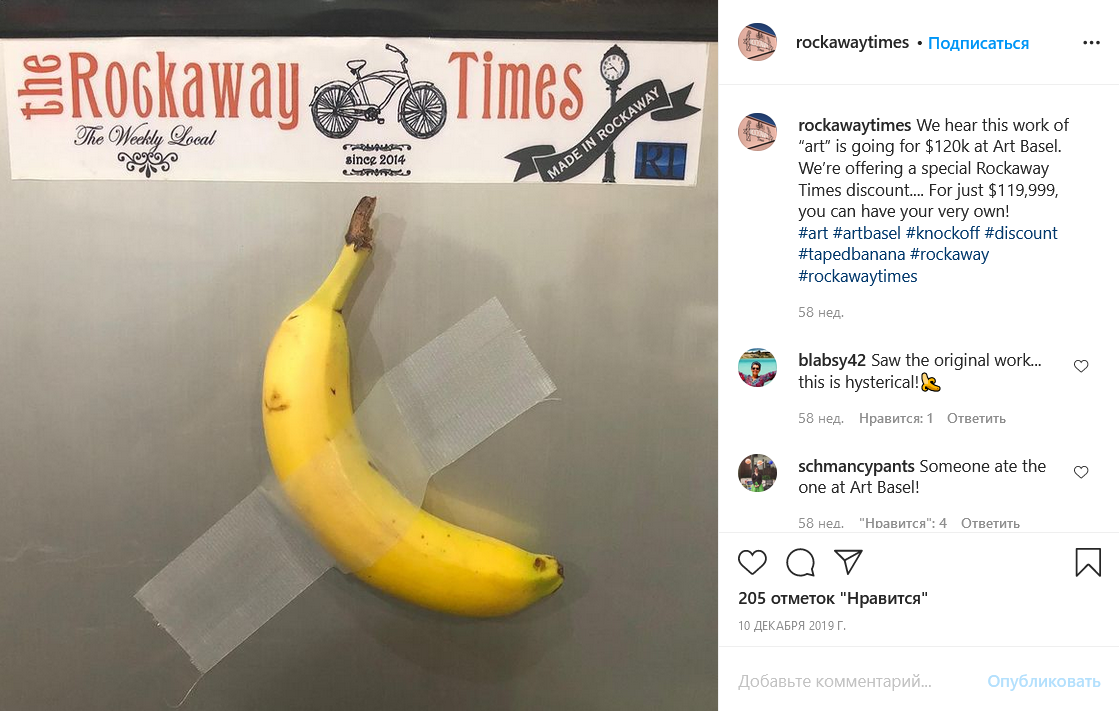Open rockawaytimes username in header
This screenshot has width=1119, height=711.
pyautogui.click(x=852, y=43)
